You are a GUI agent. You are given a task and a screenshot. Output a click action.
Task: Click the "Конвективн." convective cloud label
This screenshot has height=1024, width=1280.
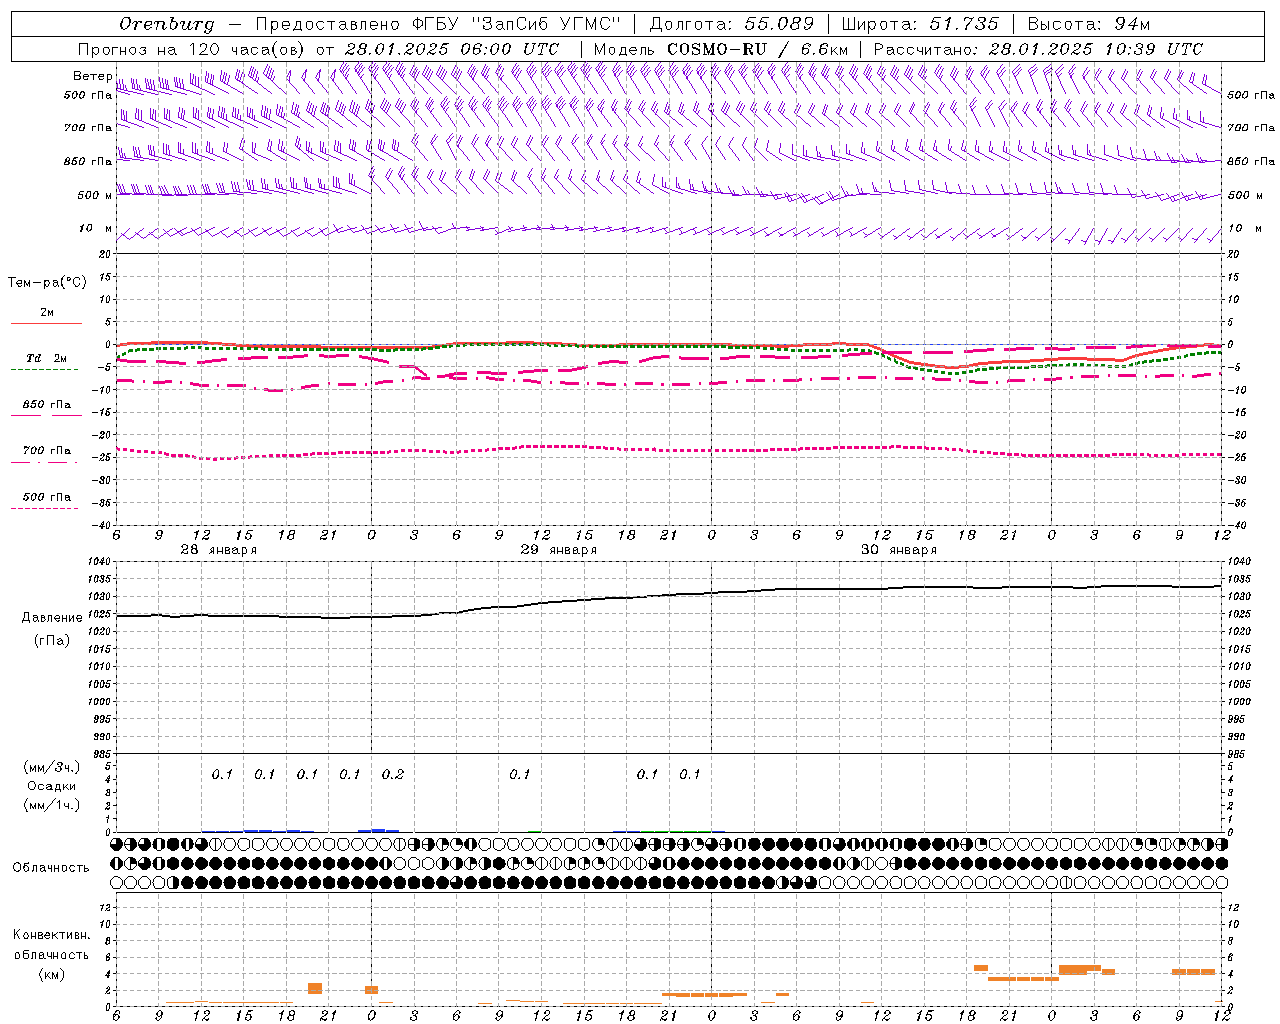point(51,935)
